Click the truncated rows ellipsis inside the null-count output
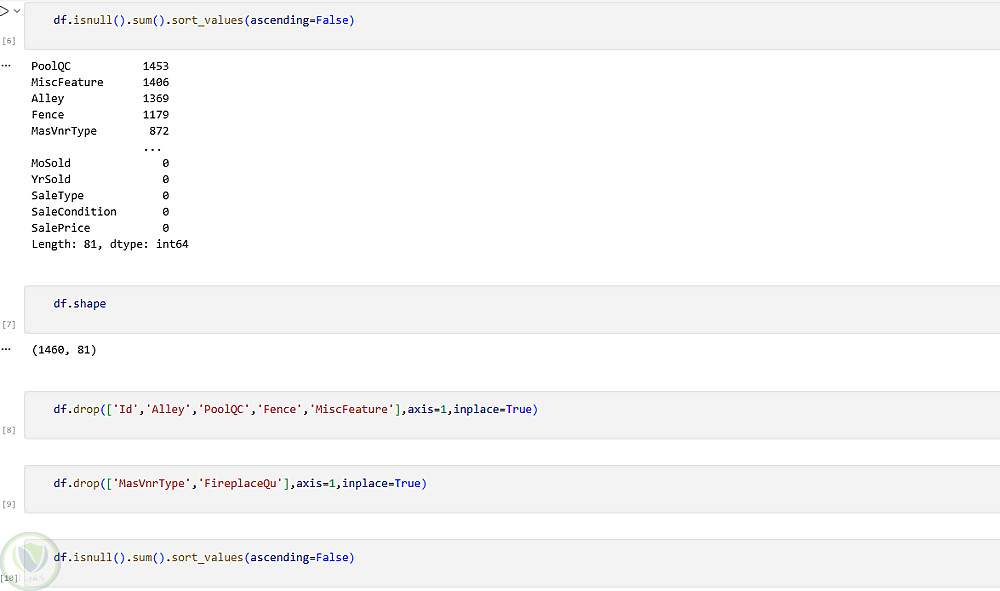Screen dimensions: 1000x591 click(x=152, y=147)
